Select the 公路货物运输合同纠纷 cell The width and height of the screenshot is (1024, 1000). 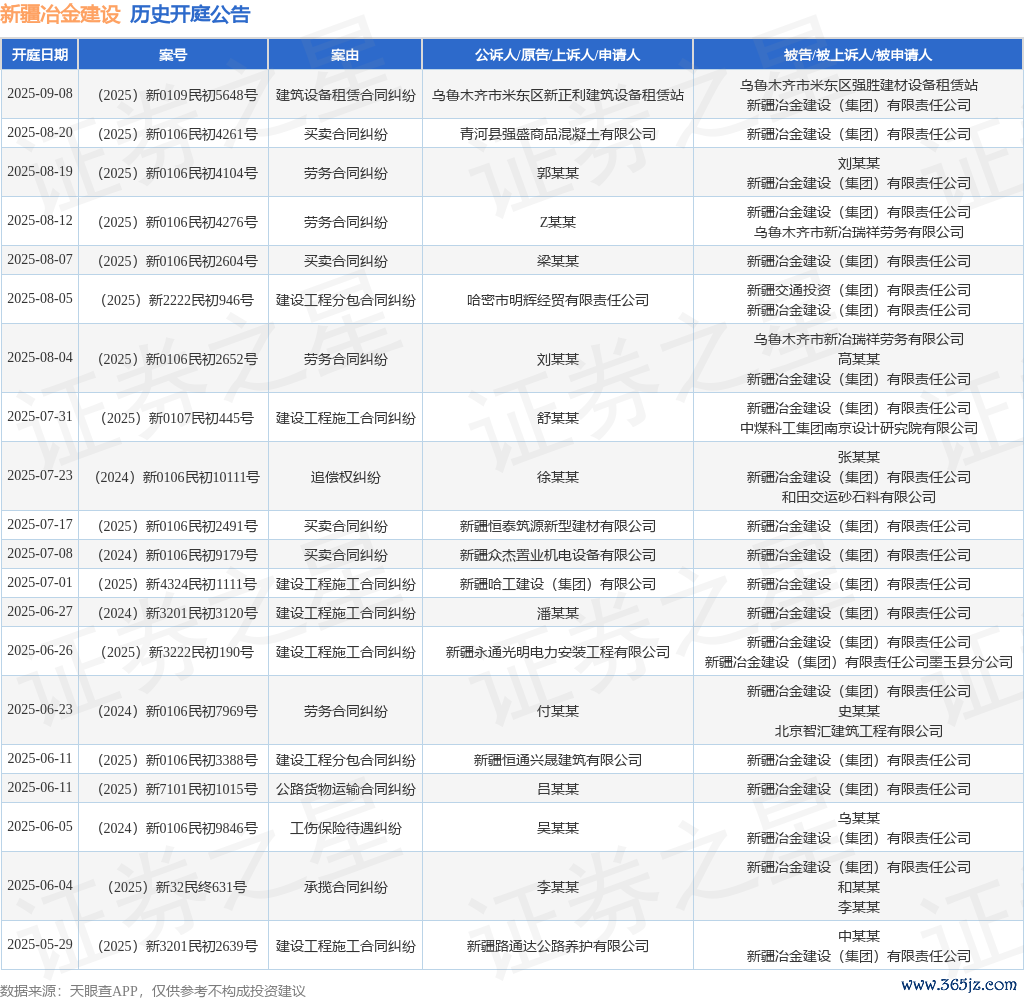(345, 789)
